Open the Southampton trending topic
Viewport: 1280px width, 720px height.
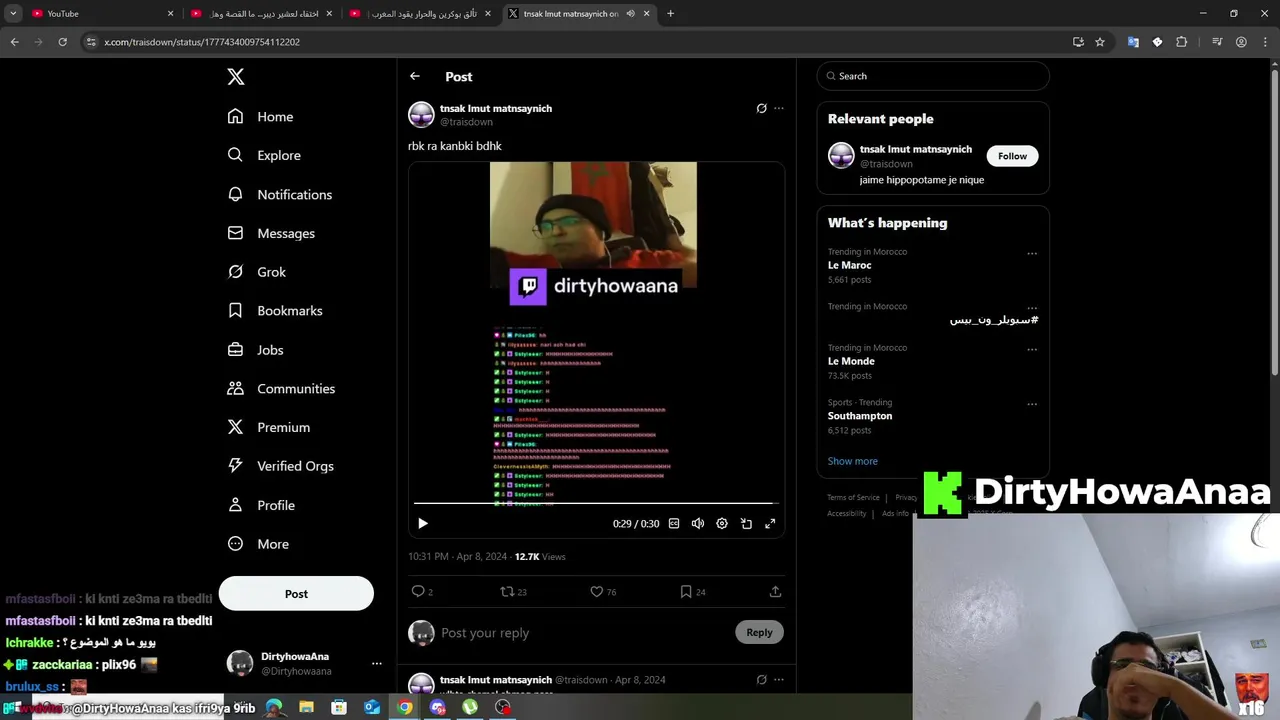click(x=860, y=416)
